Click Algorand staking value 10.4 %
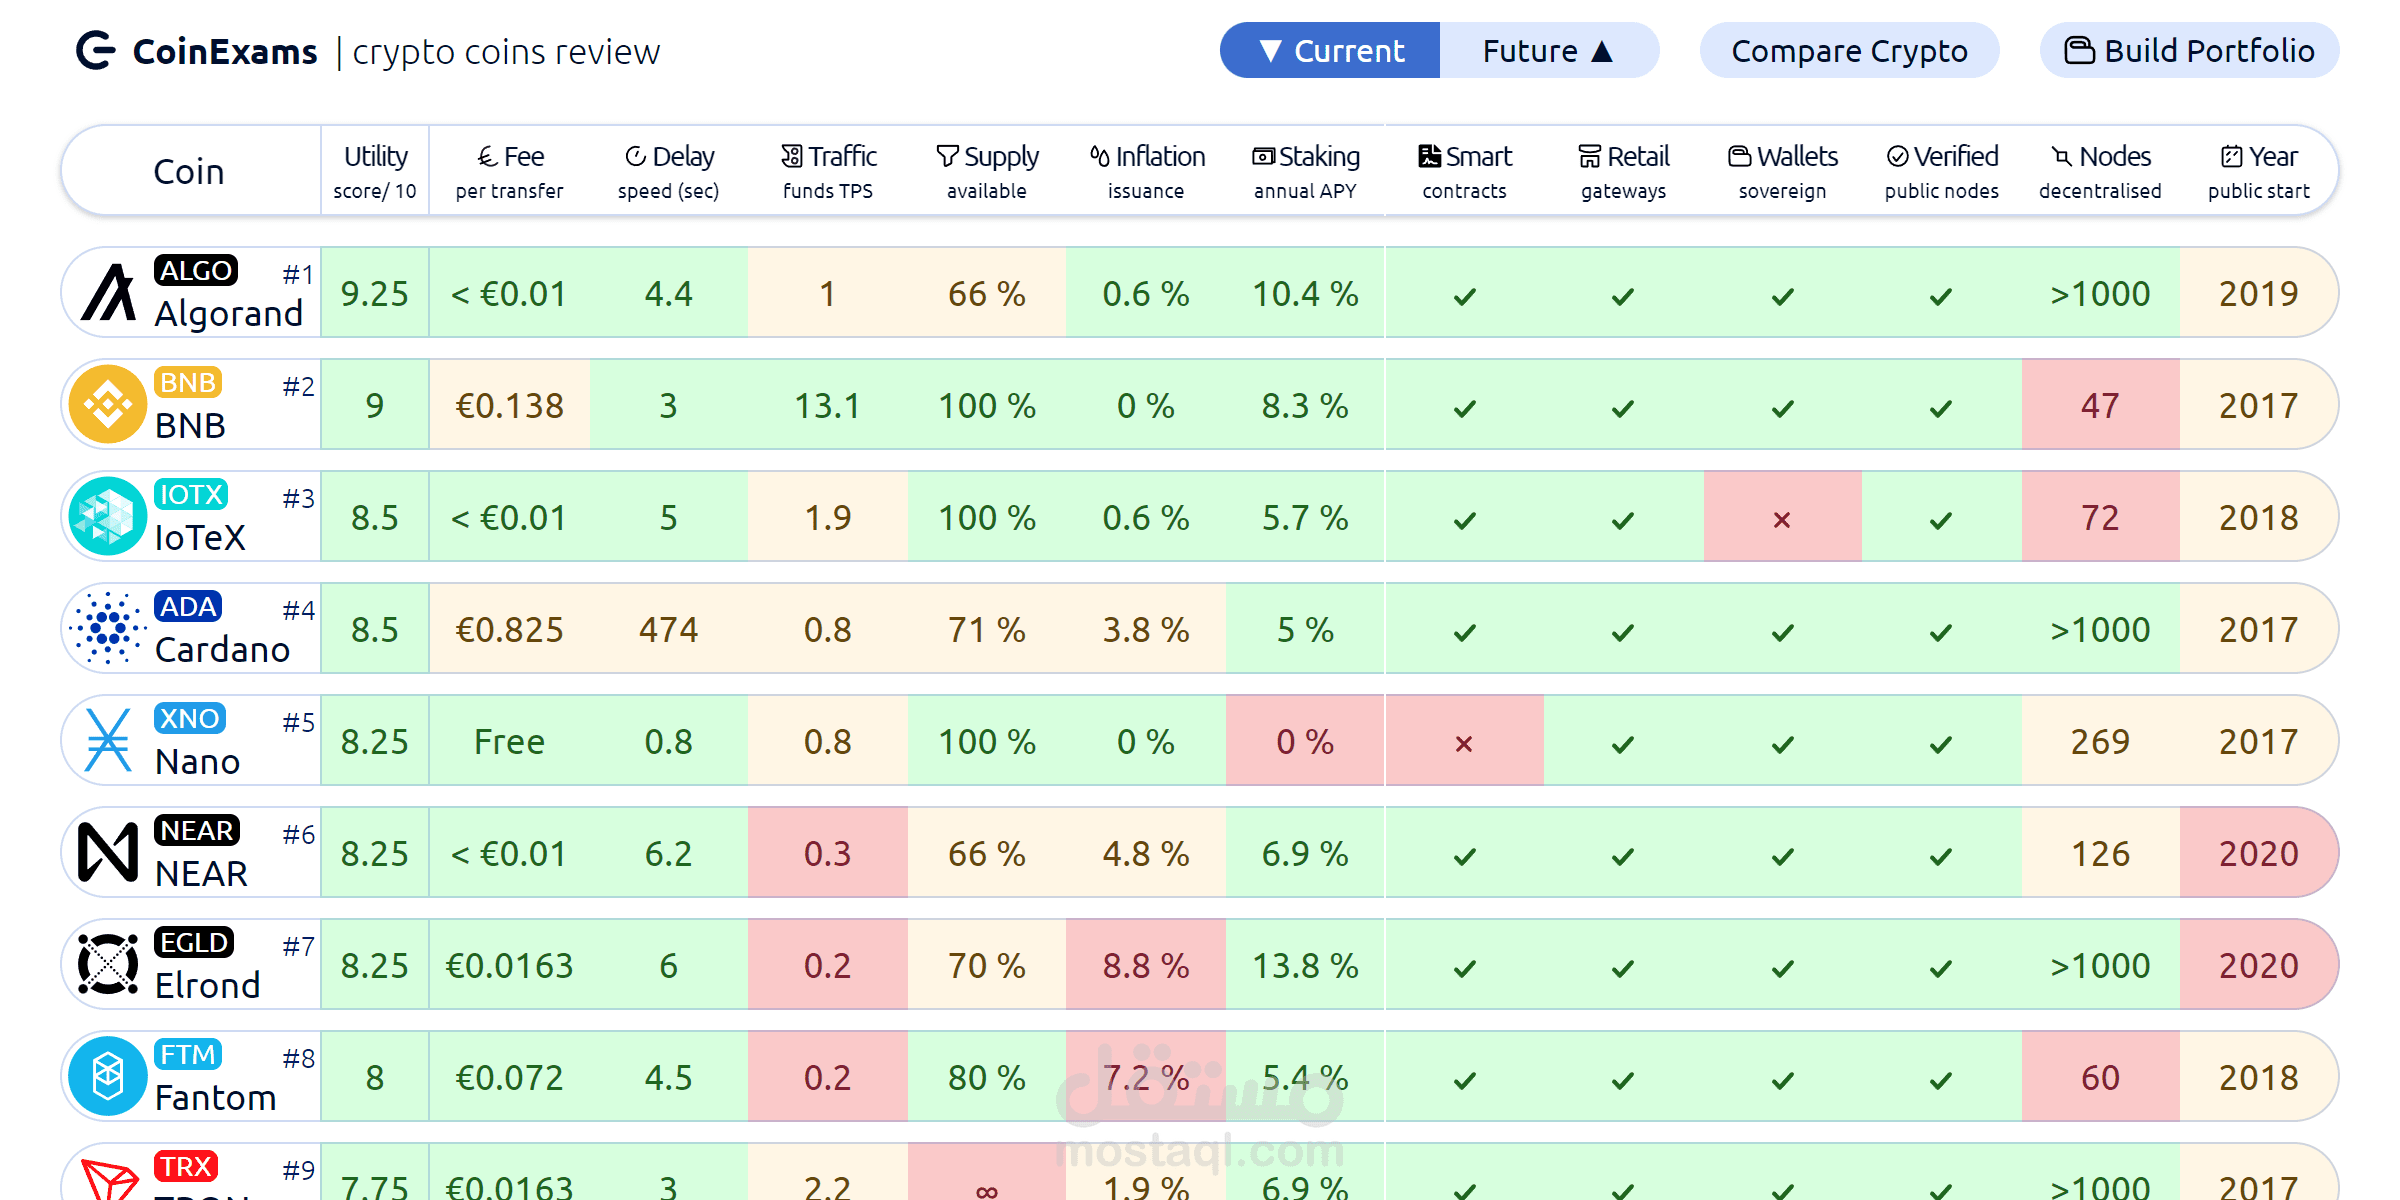This screenshot has width=2400, height=1200. pos(1305,293)
